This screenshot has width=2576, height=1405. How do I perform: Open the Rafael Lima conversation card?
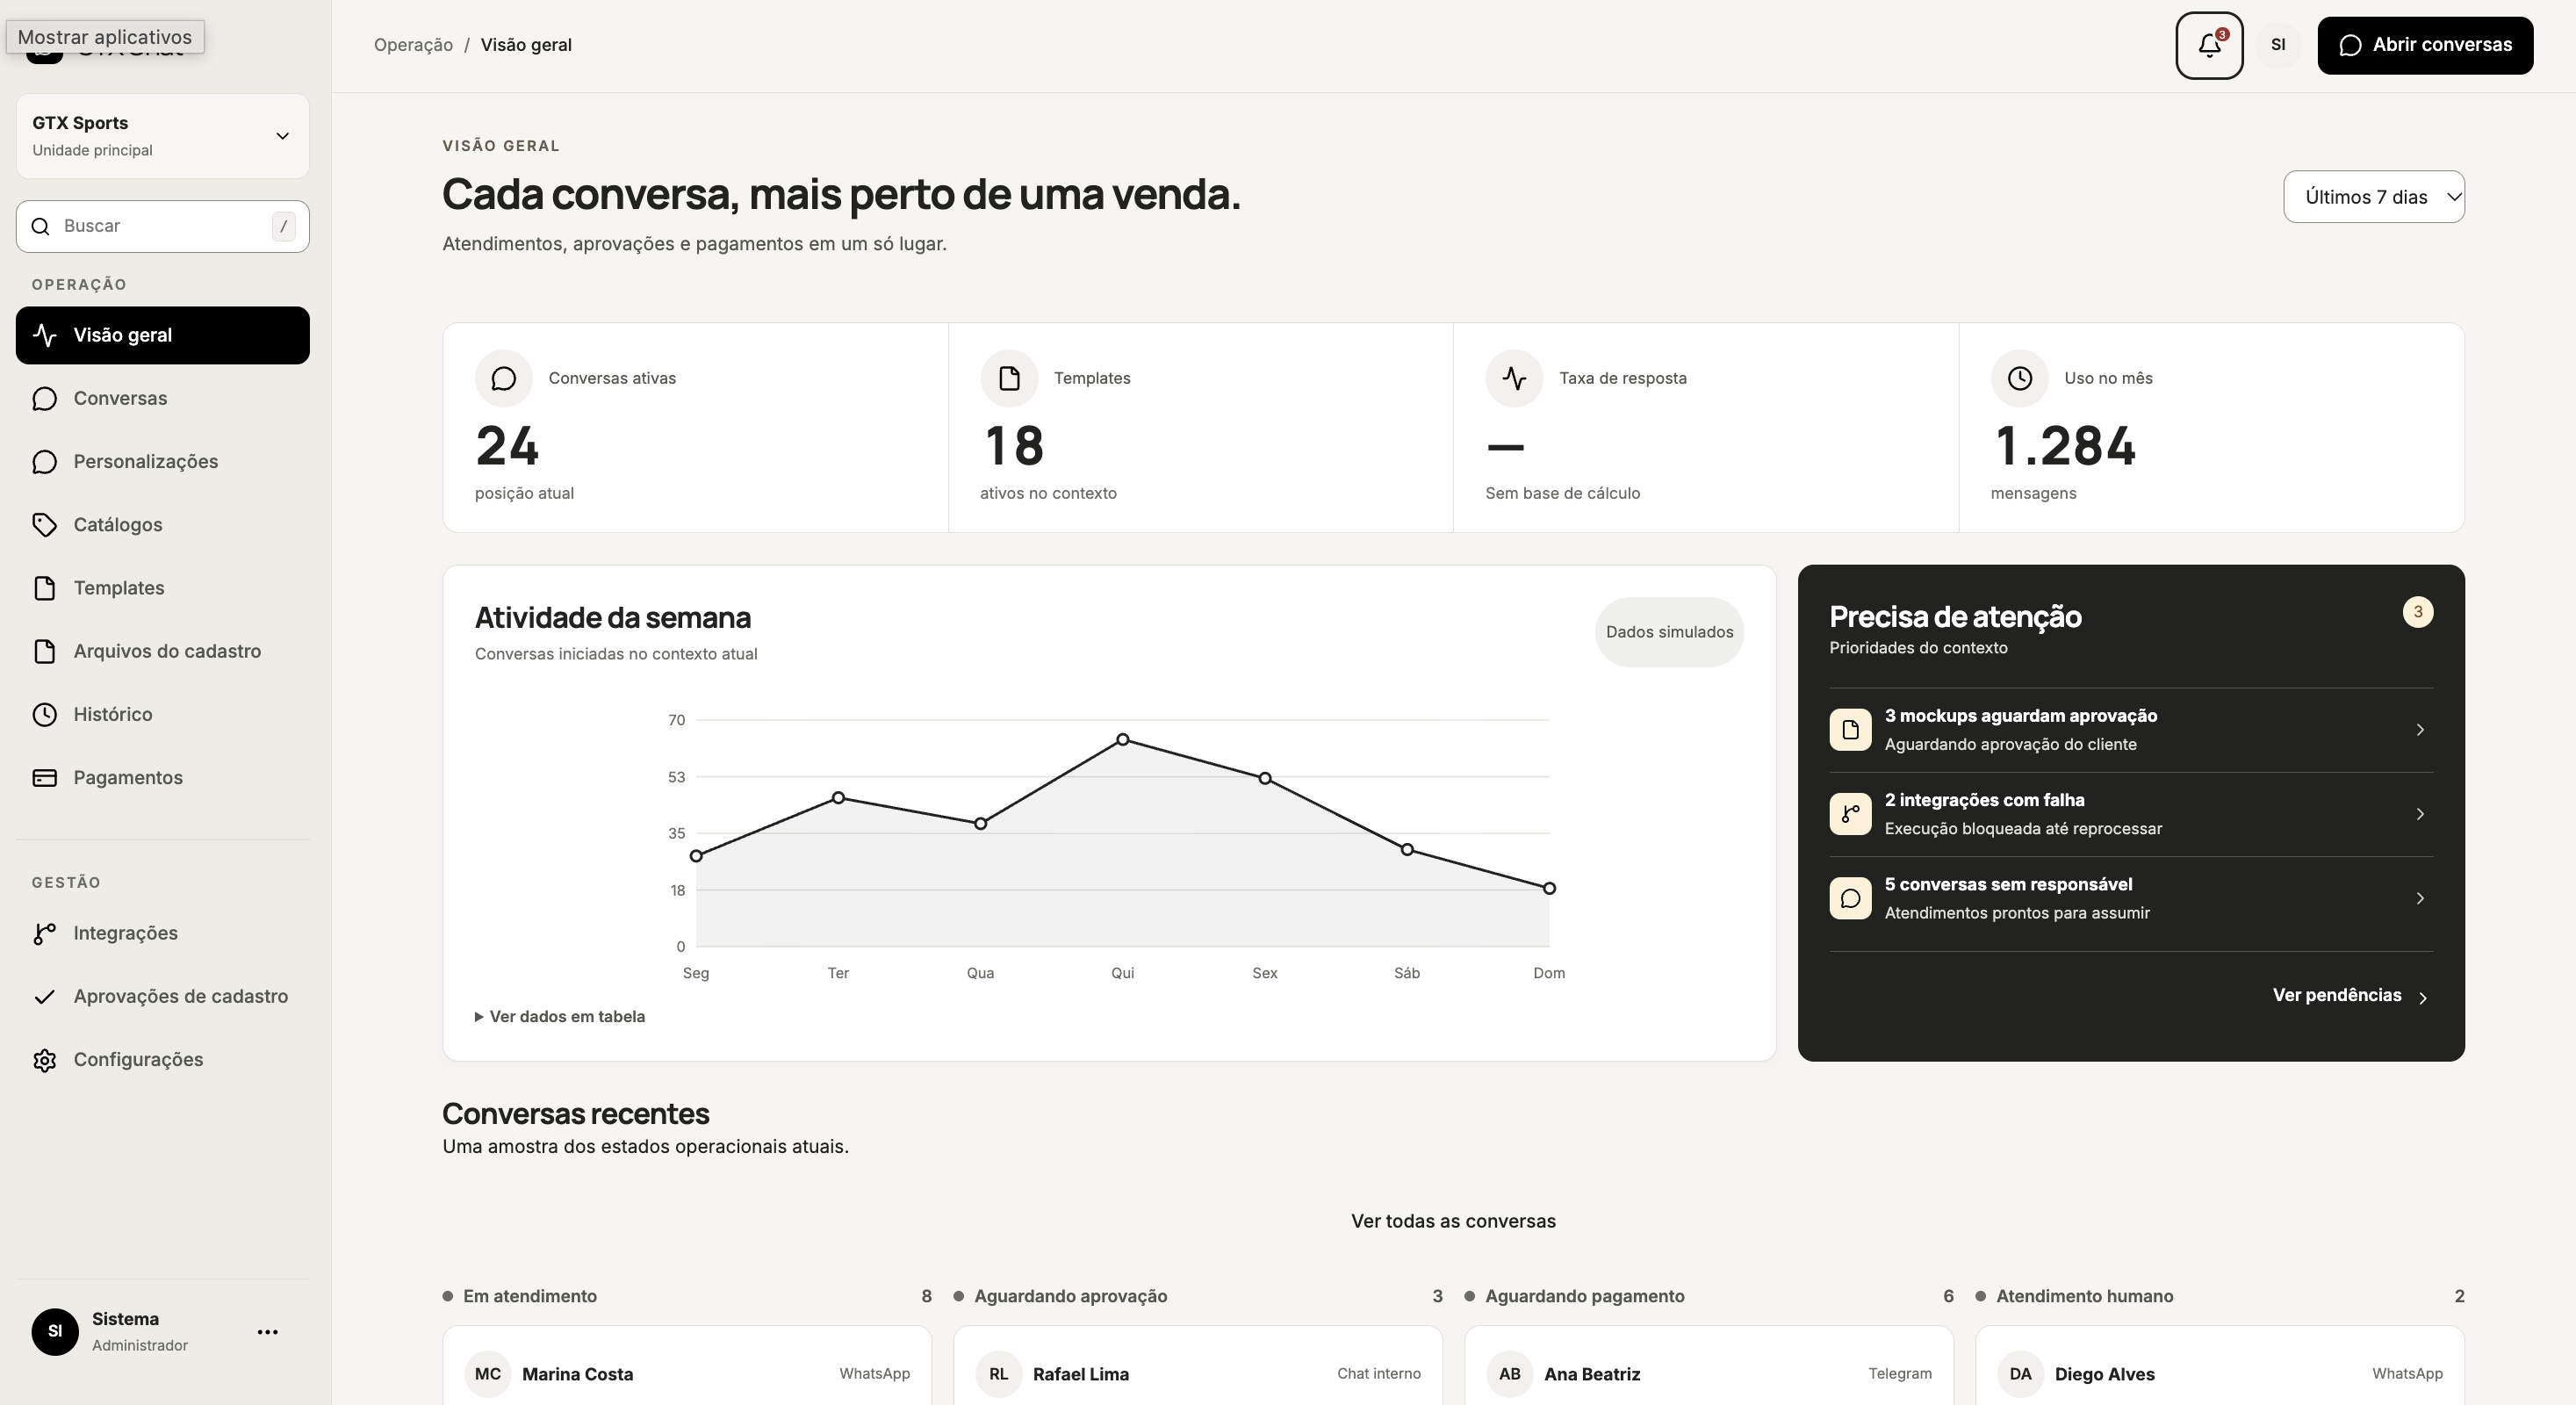coord(1198,1366)
